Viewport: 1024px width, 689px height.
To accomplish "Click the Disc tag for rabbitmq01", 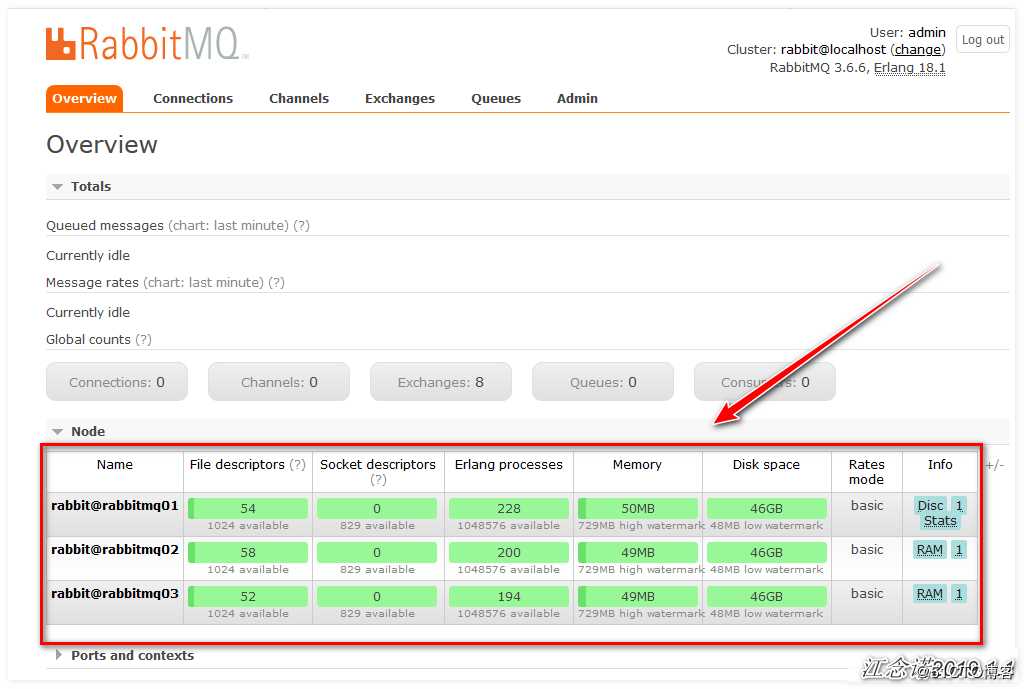I will (x=930, y=505).
